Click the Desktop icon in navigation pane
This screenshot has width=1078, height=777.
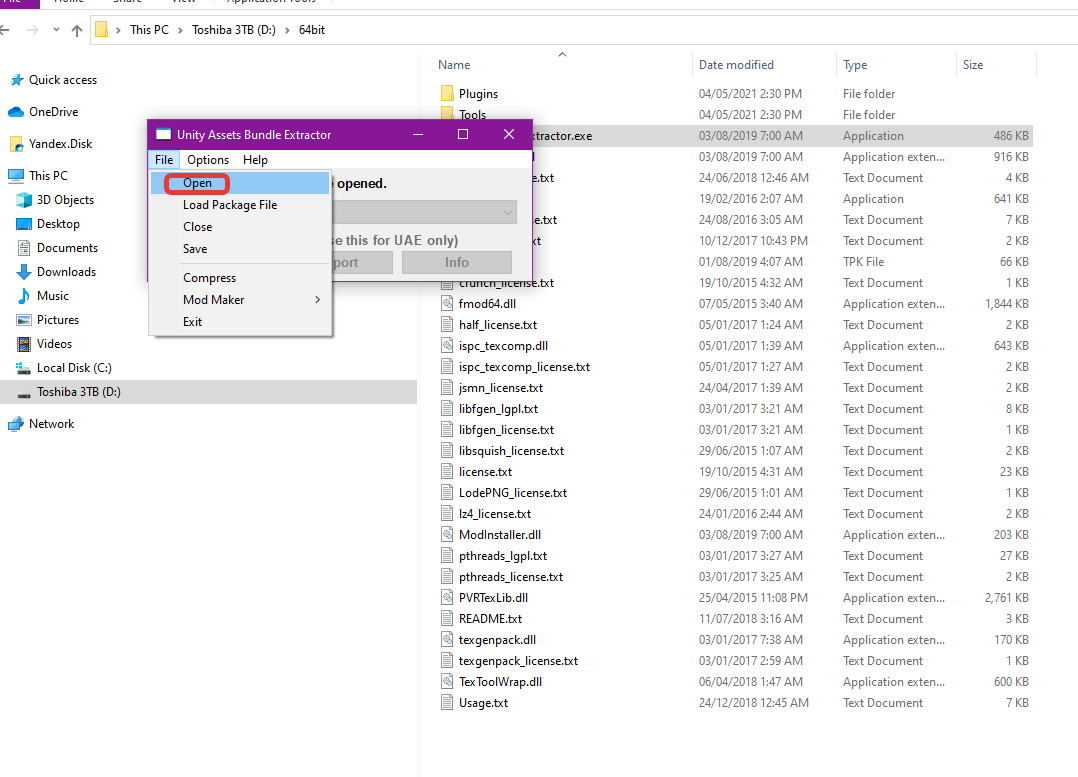tap(24, 224)
